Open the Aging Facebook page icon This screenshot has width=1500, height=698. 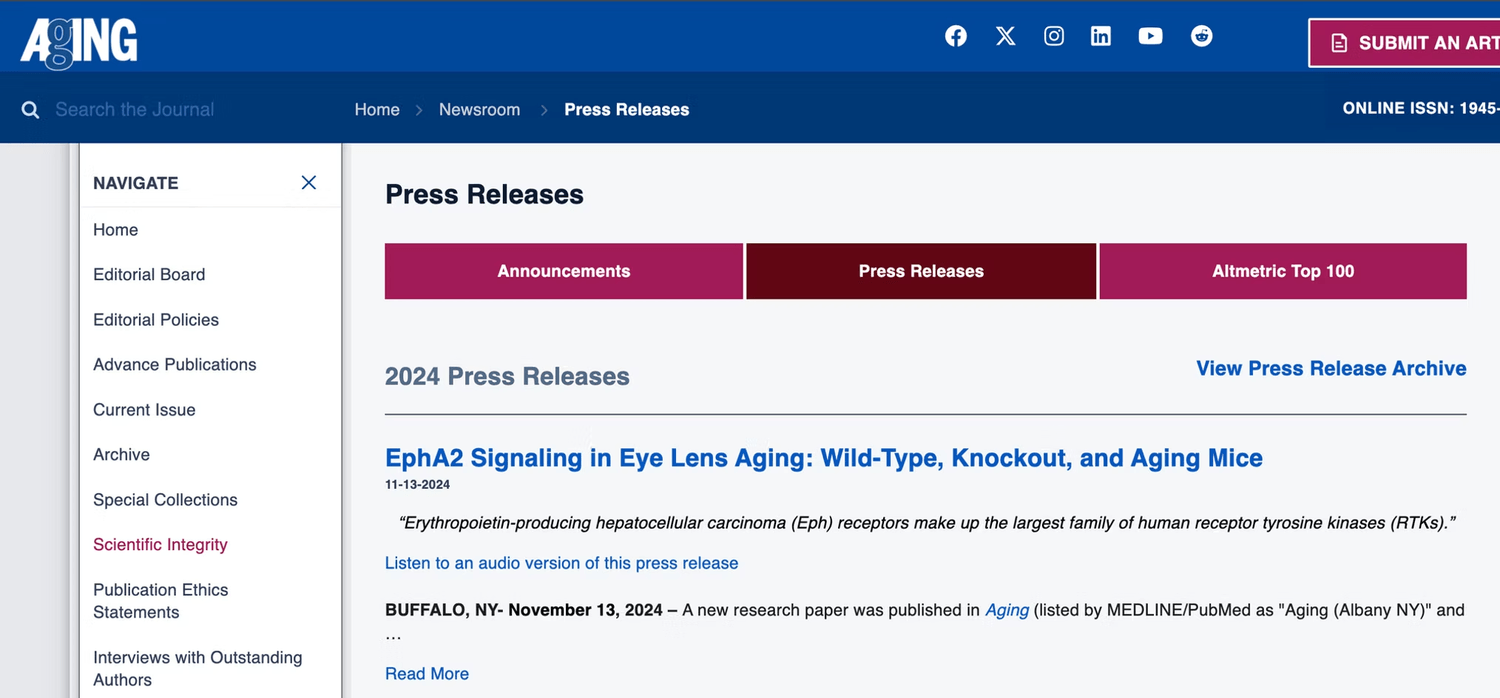[x=956, y=37]
